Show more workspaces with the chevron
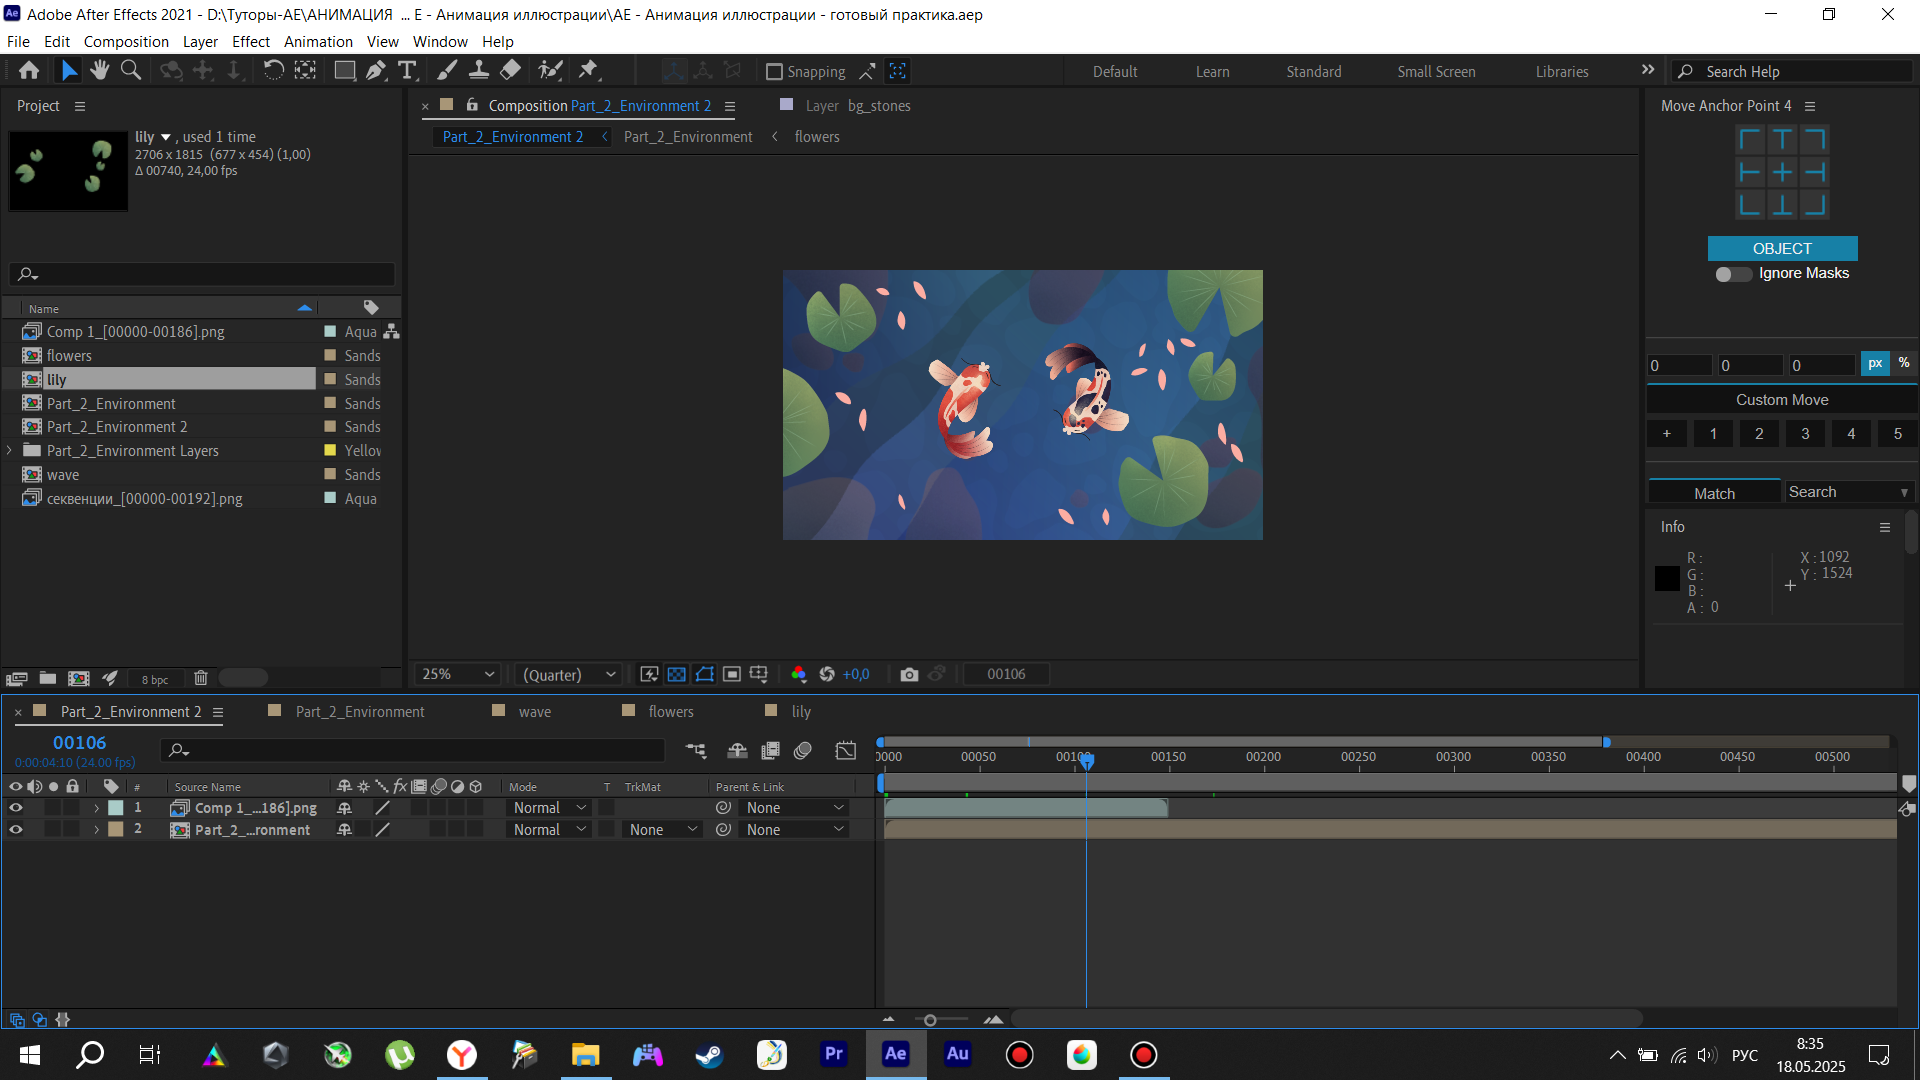Screen dimensions: 1920x1080 click(1648, 71)
